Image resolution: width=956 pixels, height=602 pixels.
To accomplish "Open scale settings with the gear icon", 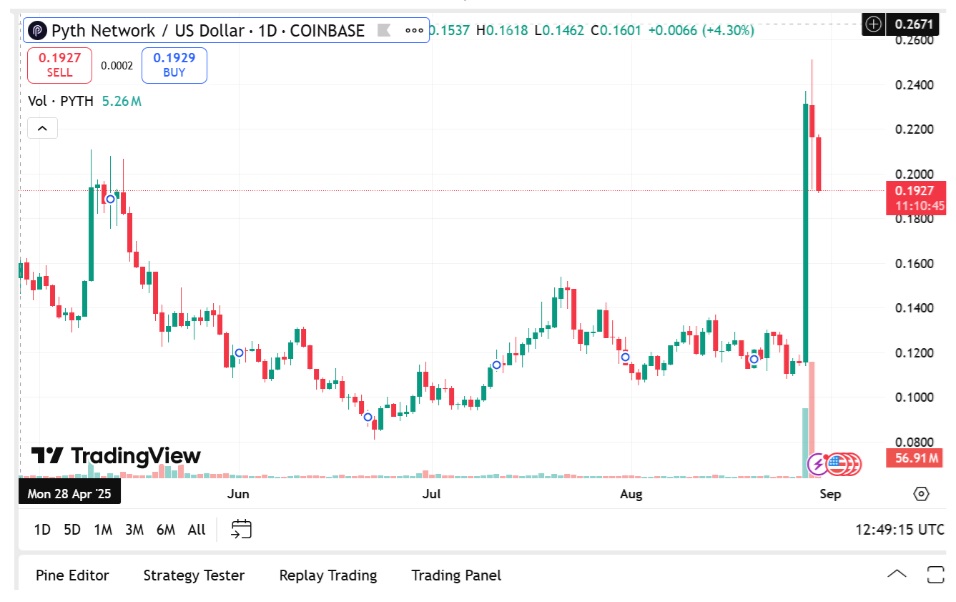I will click(920, 493).
